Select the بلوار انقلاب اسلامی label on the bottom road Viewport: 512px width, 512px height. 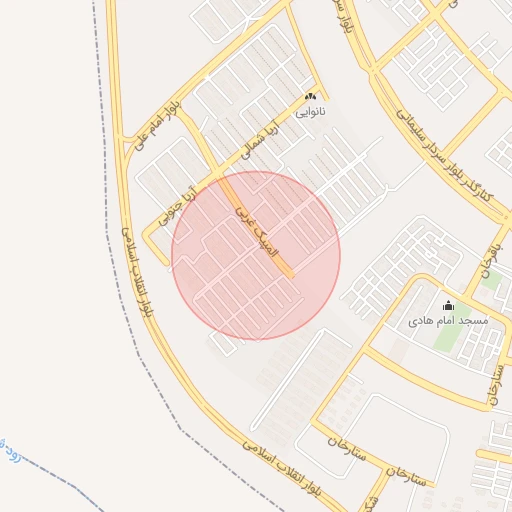click(283, 468)
